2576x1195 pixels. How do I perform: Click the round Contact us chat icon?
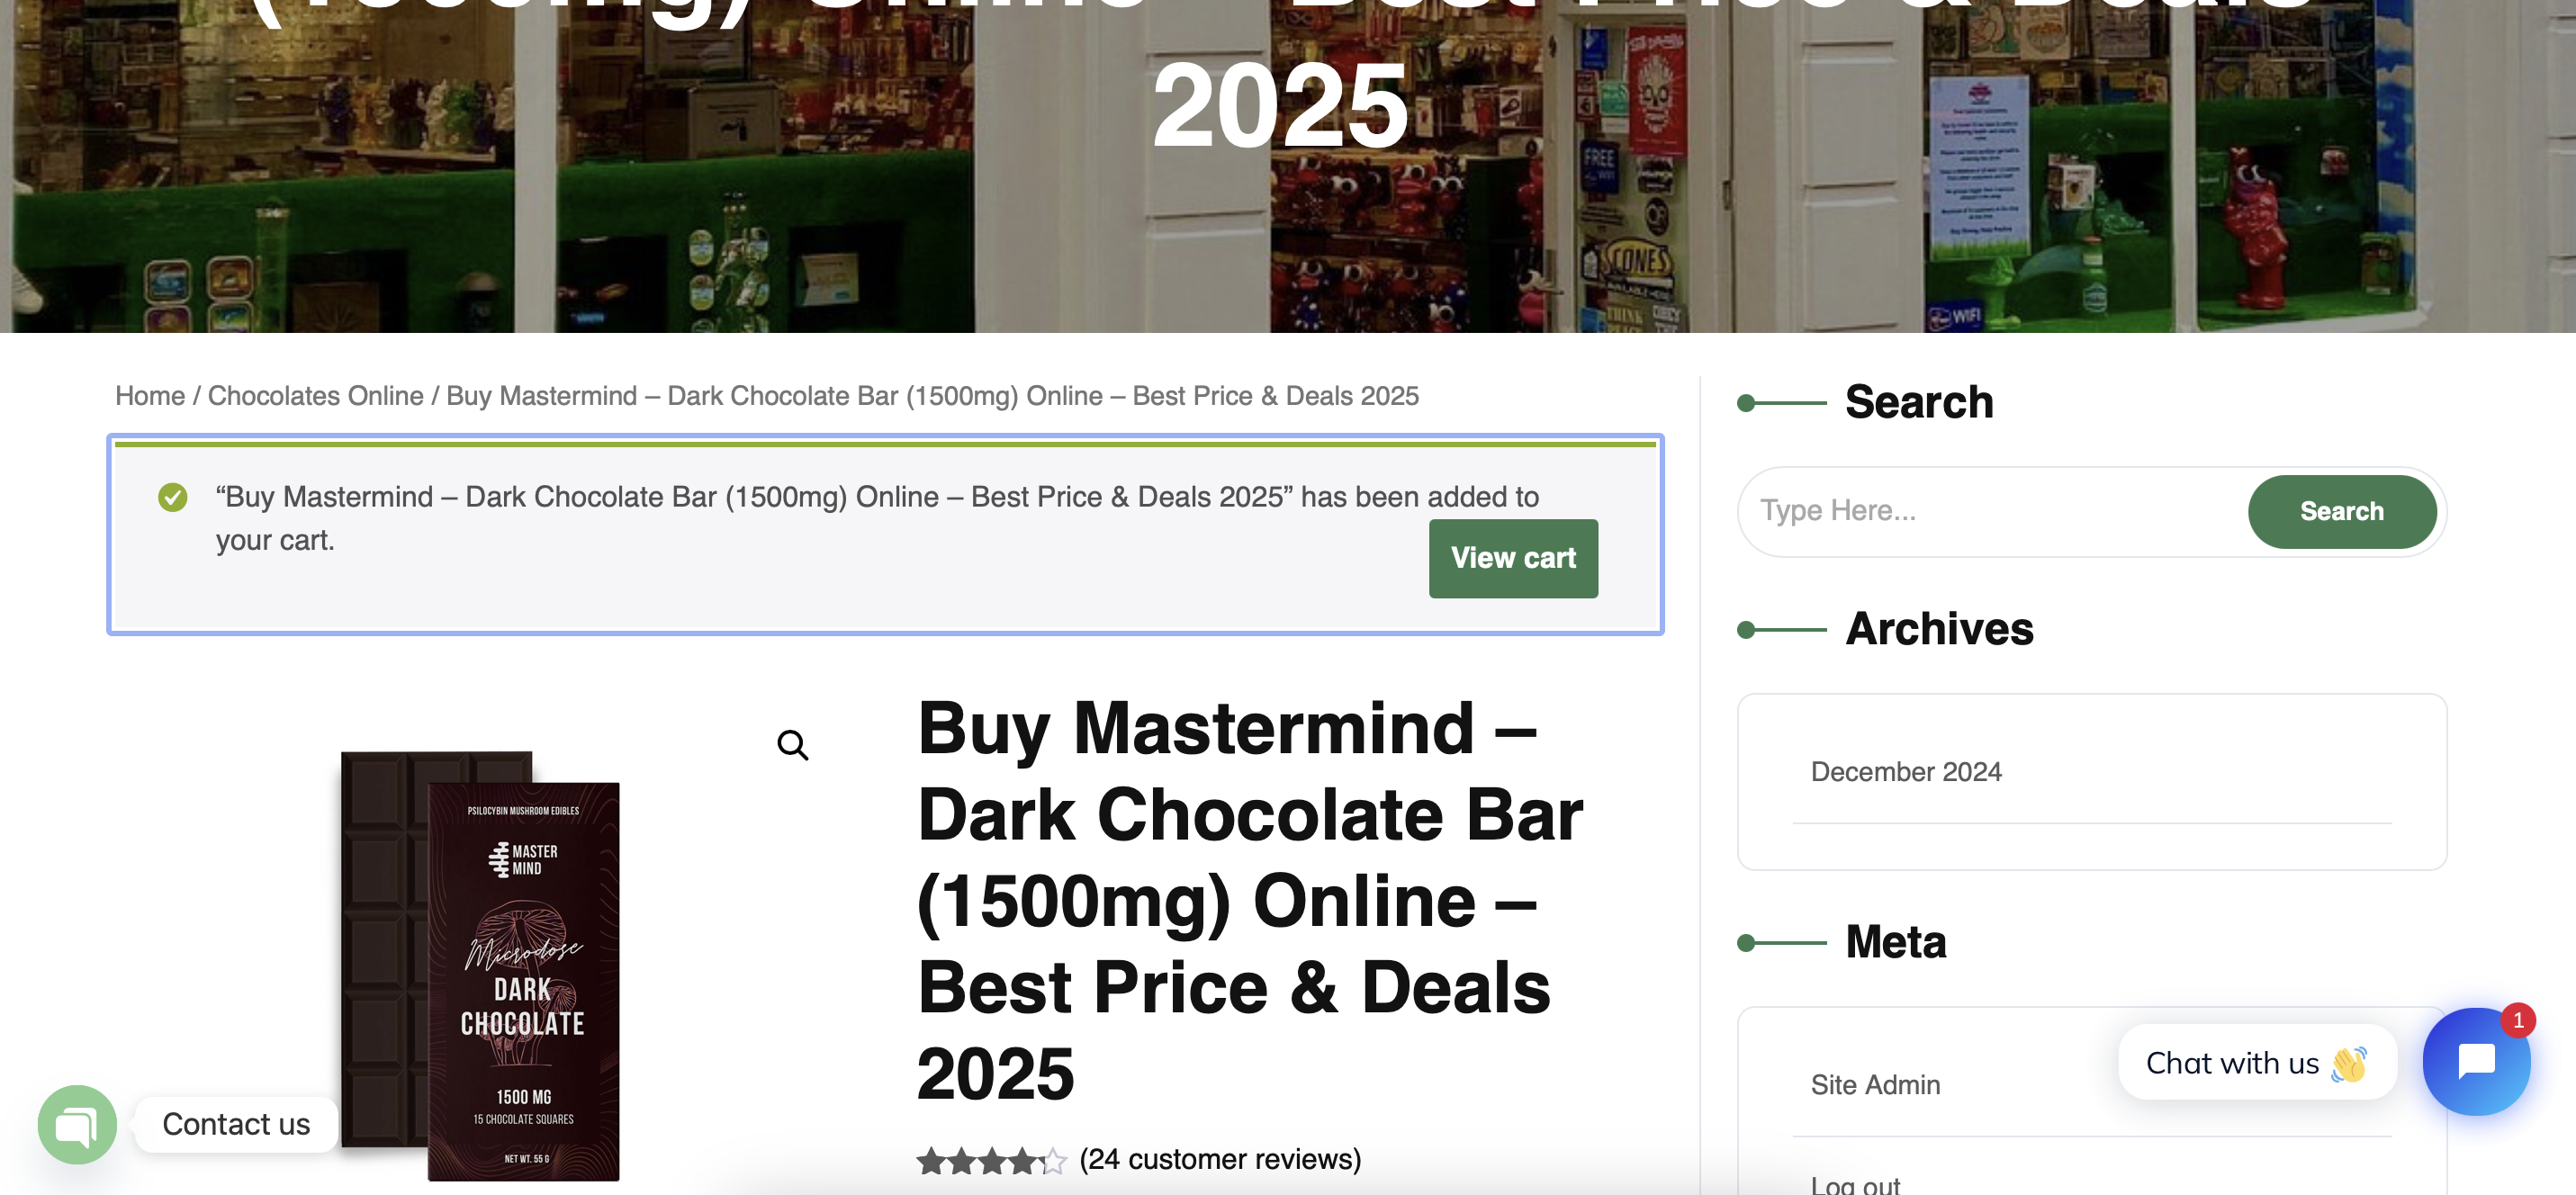(x=77, y=1124)
